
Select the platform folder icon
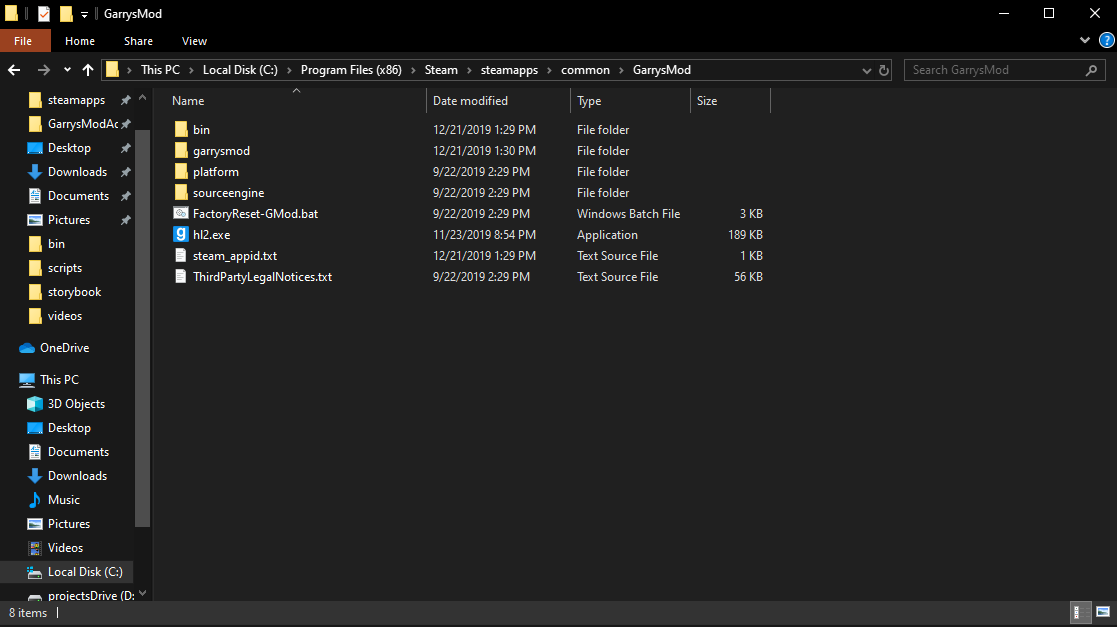tap(181, 172)
